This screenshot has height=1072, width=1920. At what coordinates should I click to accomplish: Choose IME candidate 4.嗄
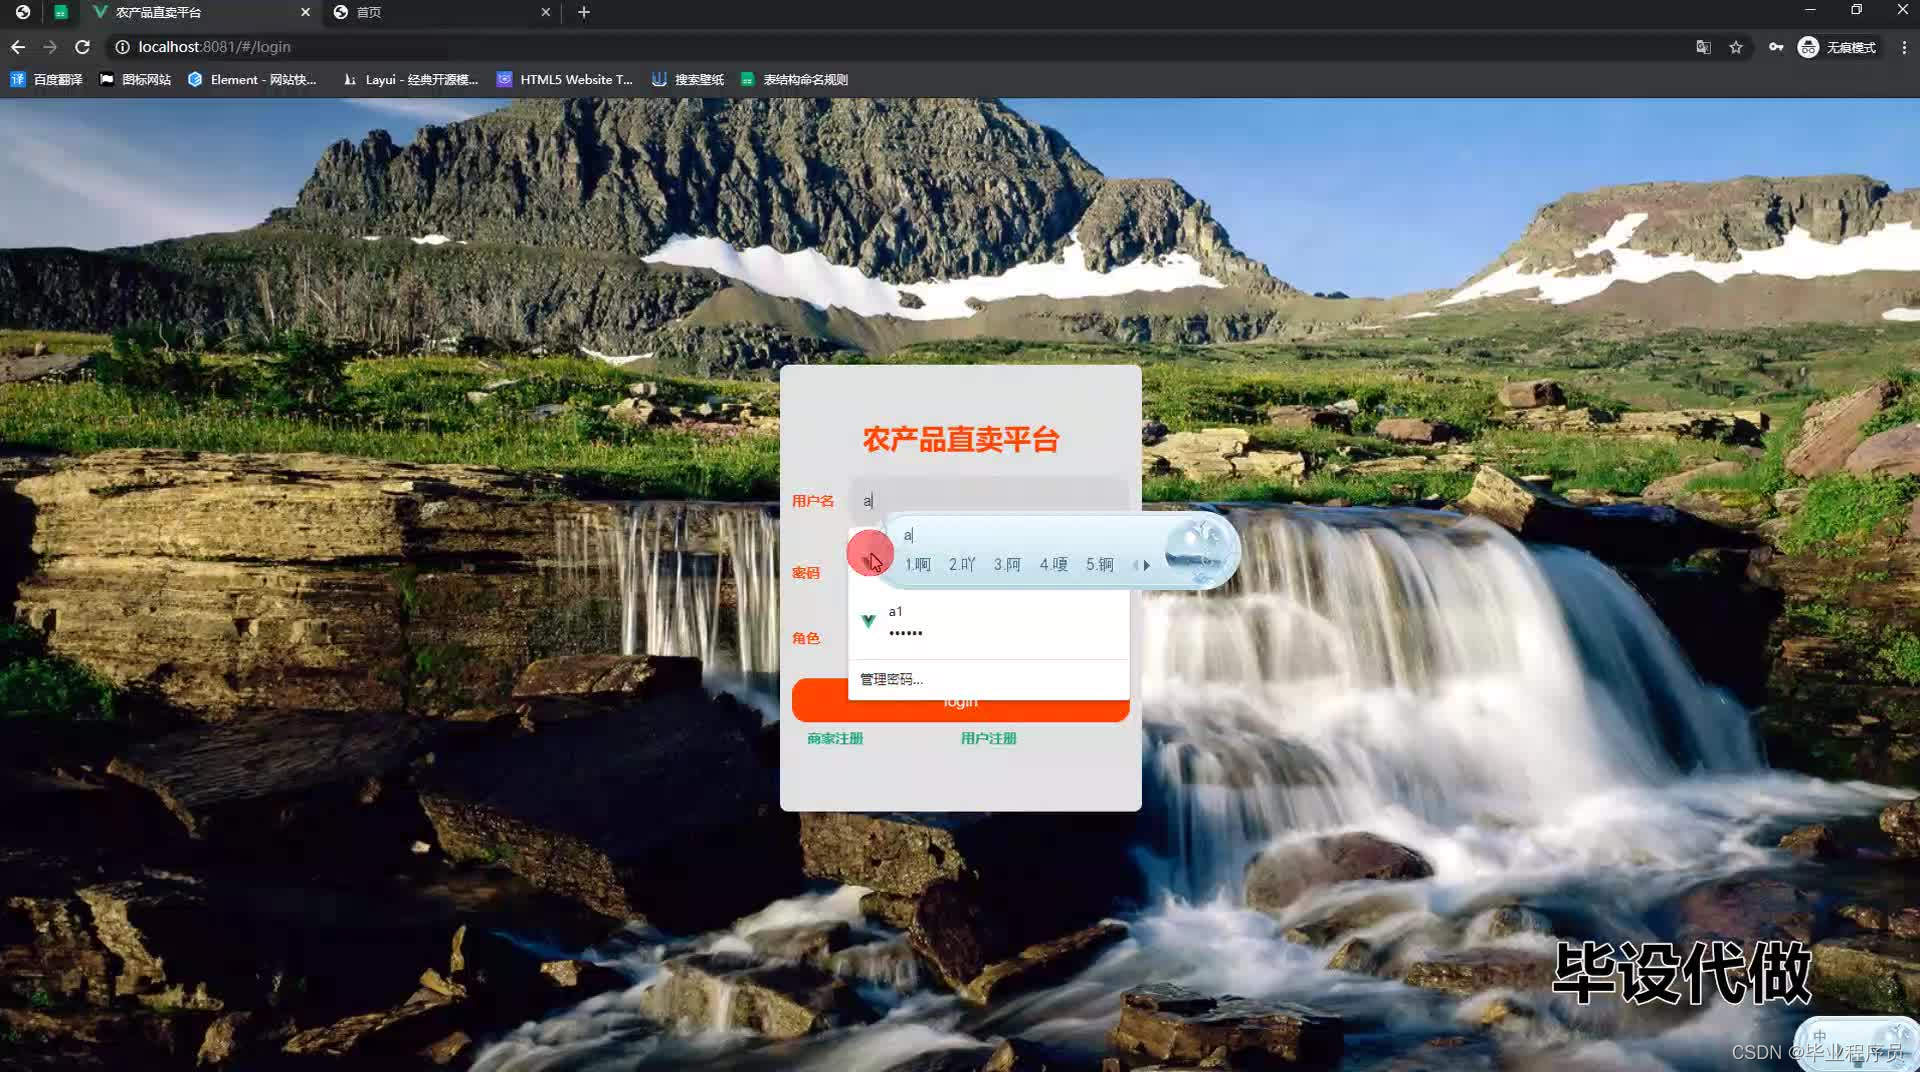[1053, 565]
